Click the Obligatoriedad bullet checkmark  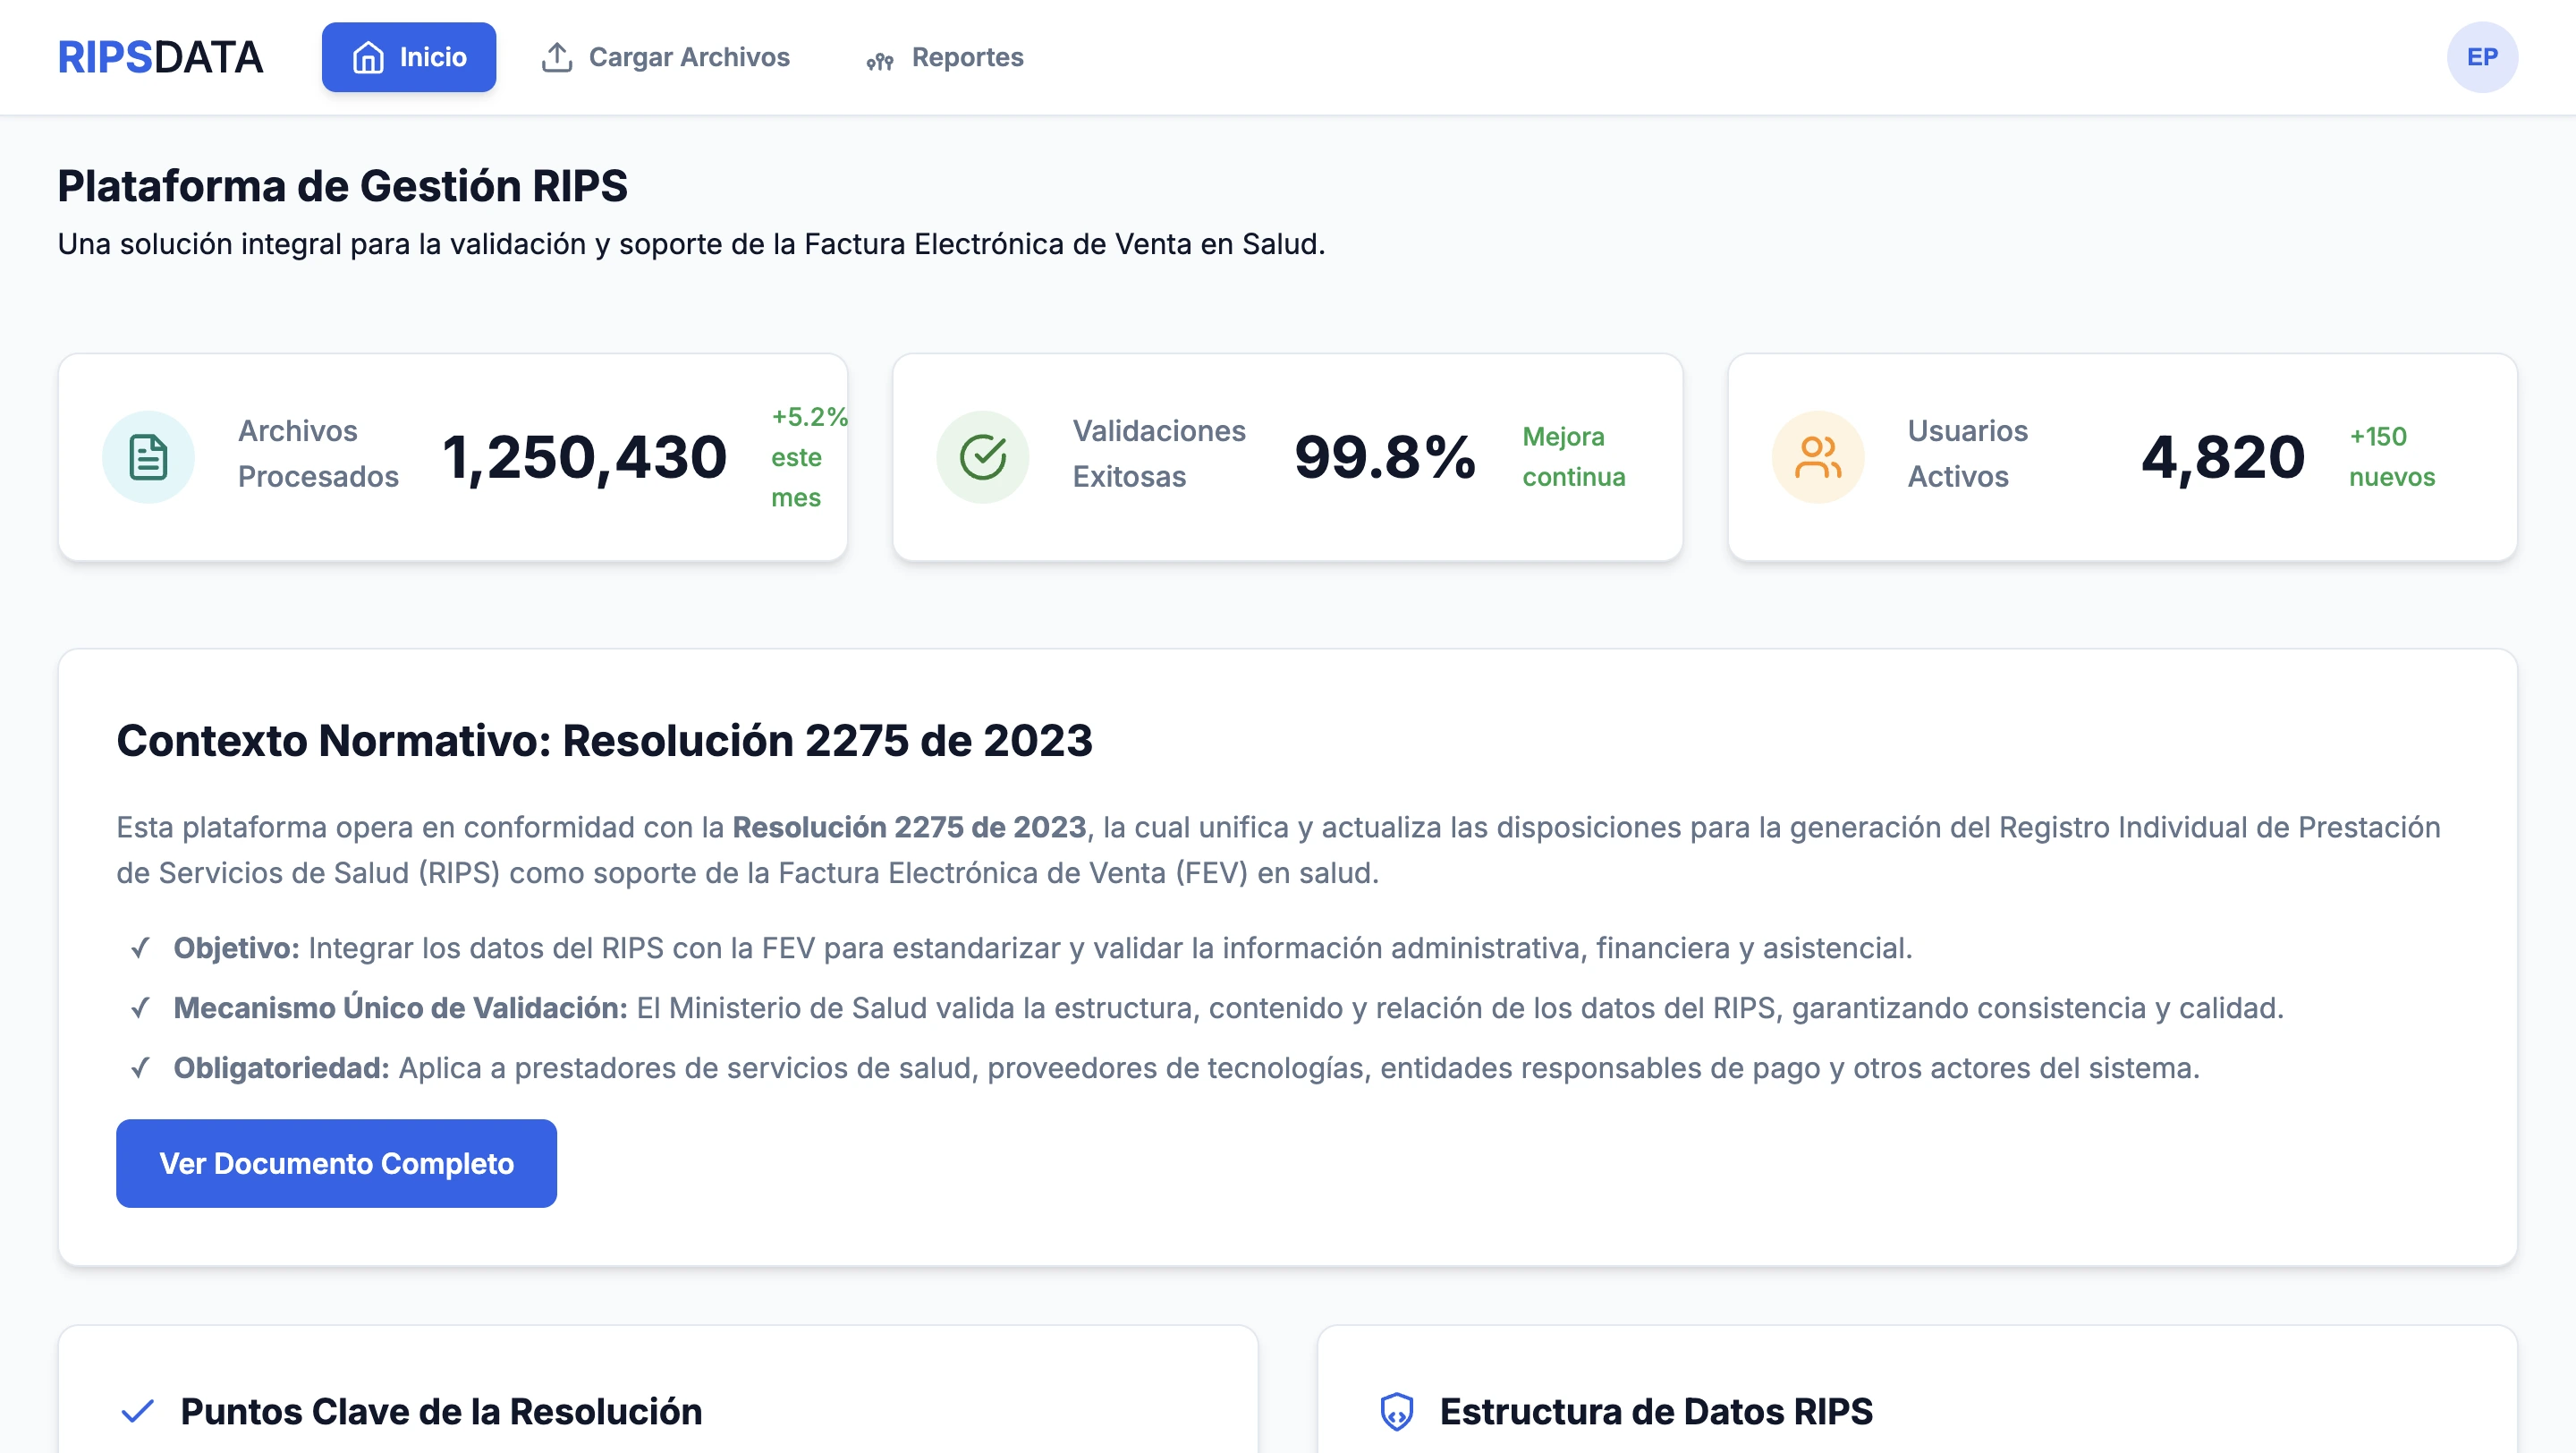140,1068
